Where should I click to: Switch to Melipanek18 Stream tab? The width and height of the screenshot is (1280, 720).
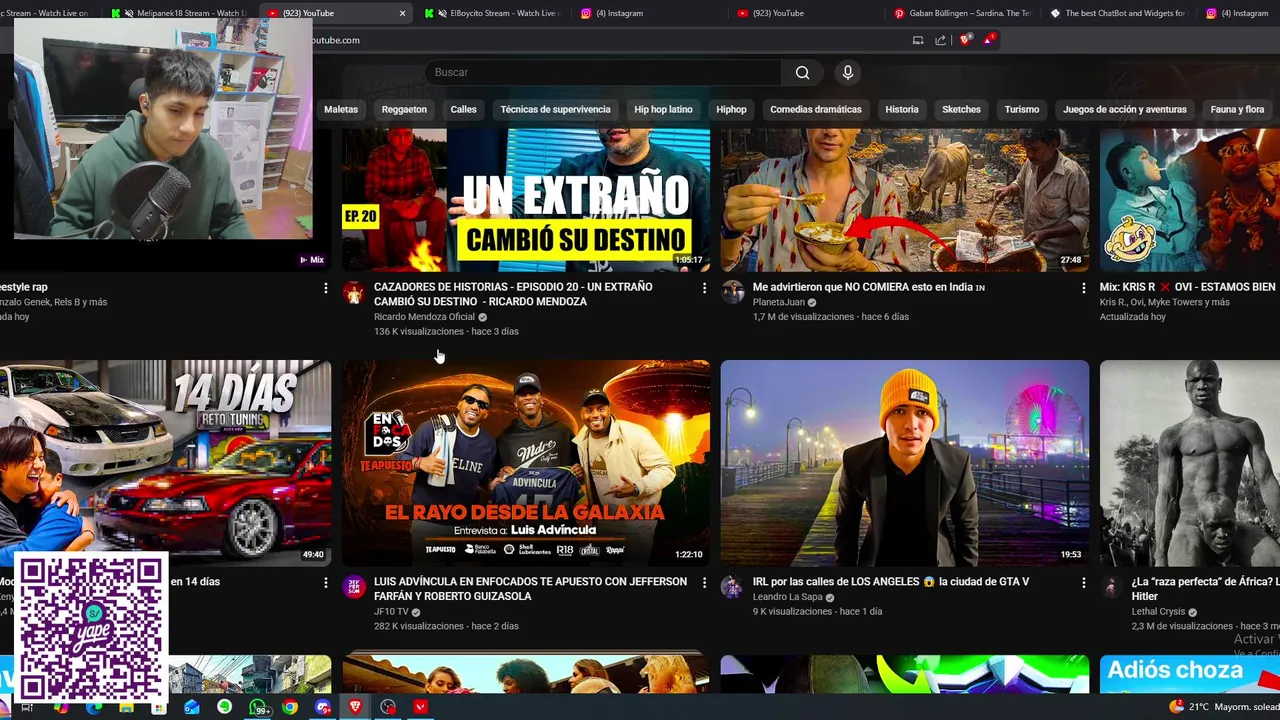[x=180, y=13]
